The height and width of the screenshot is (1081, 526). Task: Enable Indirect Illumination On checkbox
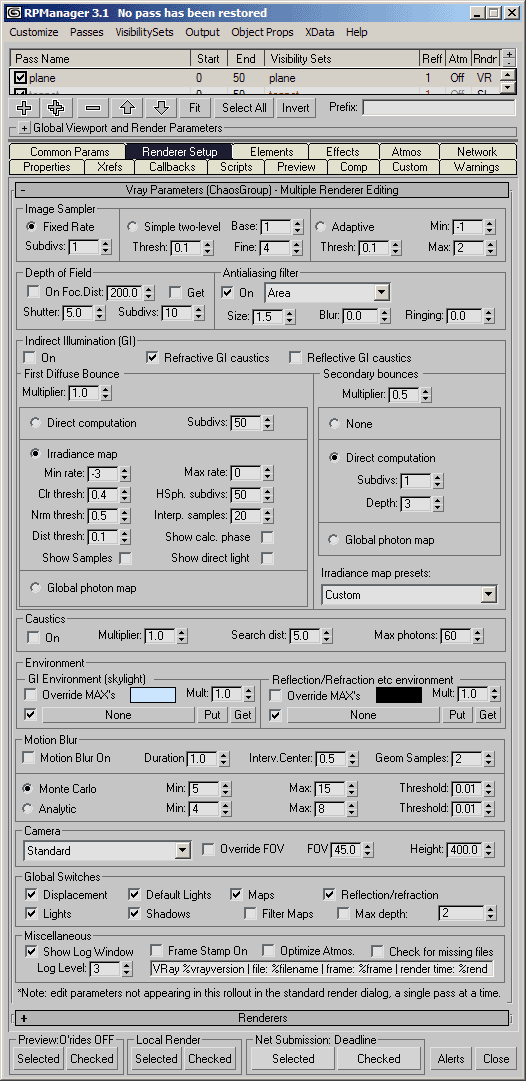(x=30, y=358)
